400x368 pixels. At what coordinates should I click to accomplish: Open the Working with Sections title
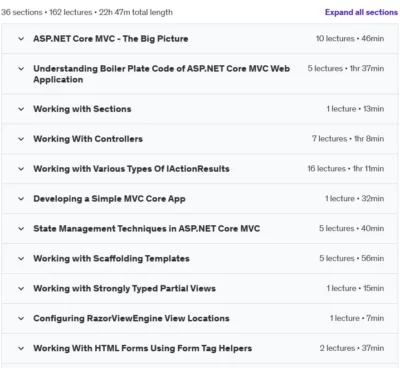click(82, 109)
